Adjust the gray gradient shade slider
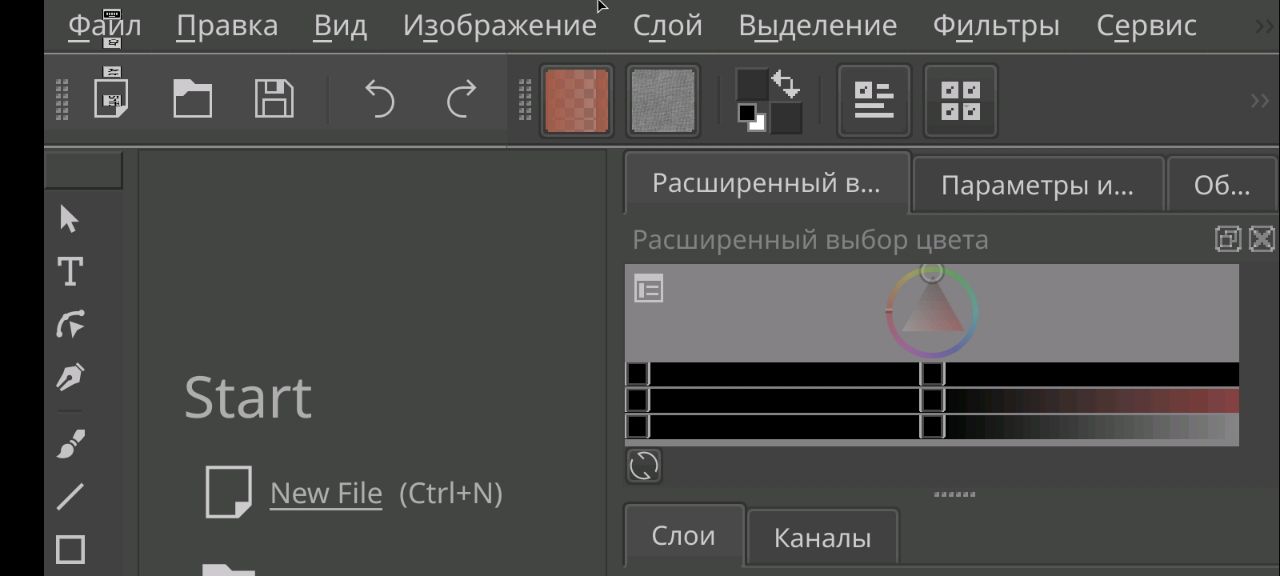The image size is (1280, 576). 932,427
